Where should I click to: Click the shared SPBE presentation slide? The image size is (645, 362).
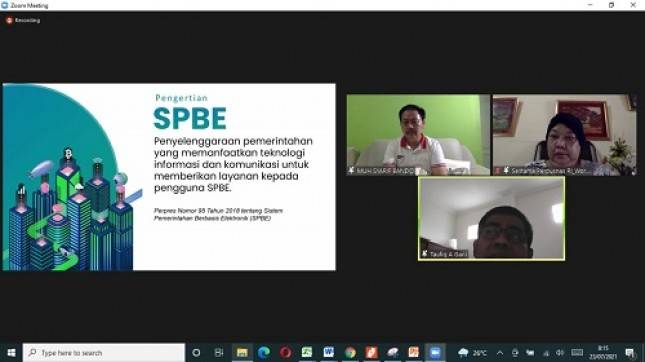point(169,177)
